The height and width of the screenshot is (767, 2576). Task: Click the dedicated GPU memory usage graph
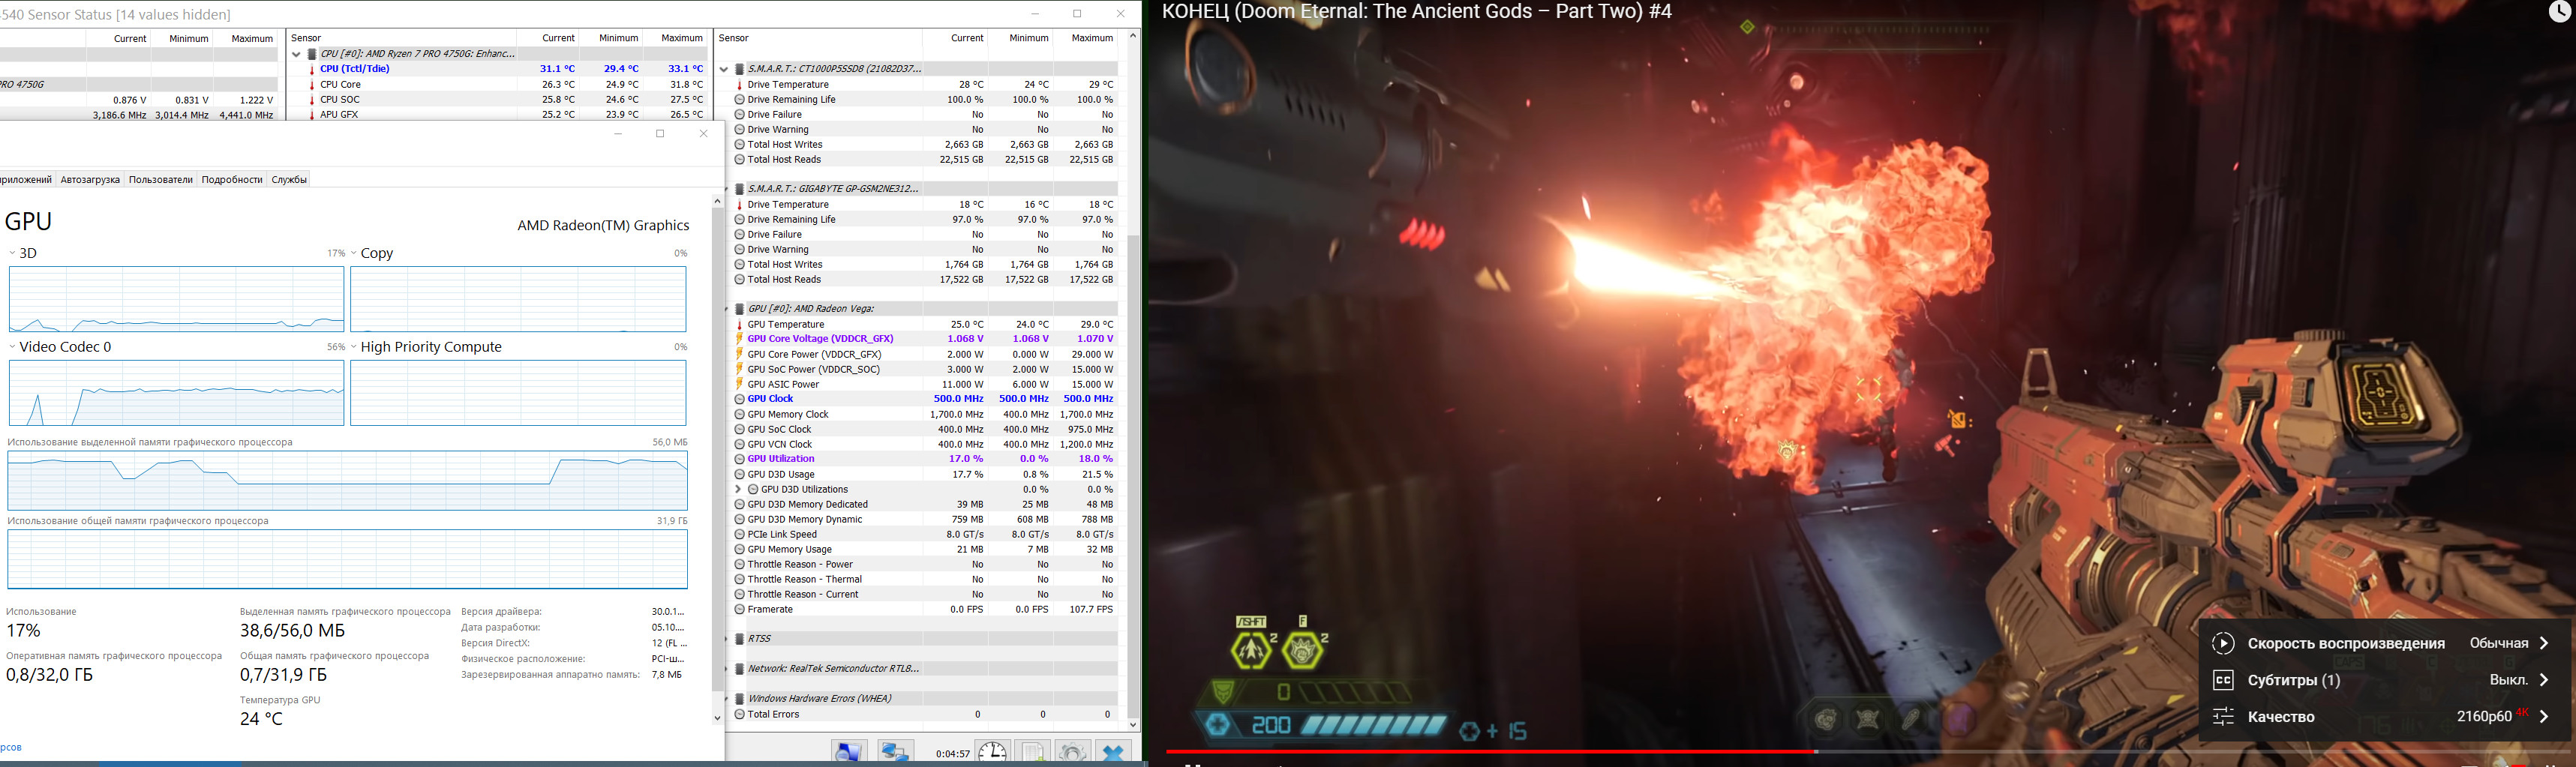[347, 481]
